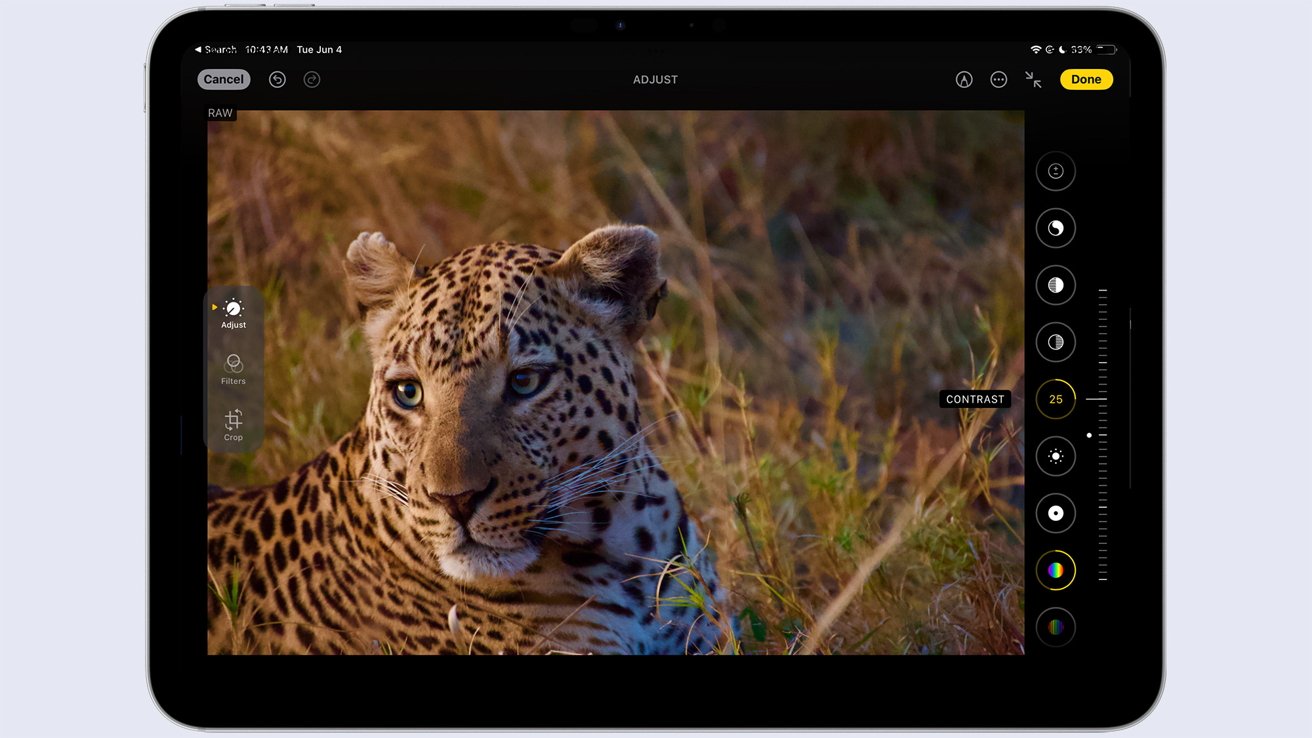Viewport: 1312px width, 738px height.
Task: Open the Vibrance adjustment
Action: pyautogui.click(x=1055, y=627)
